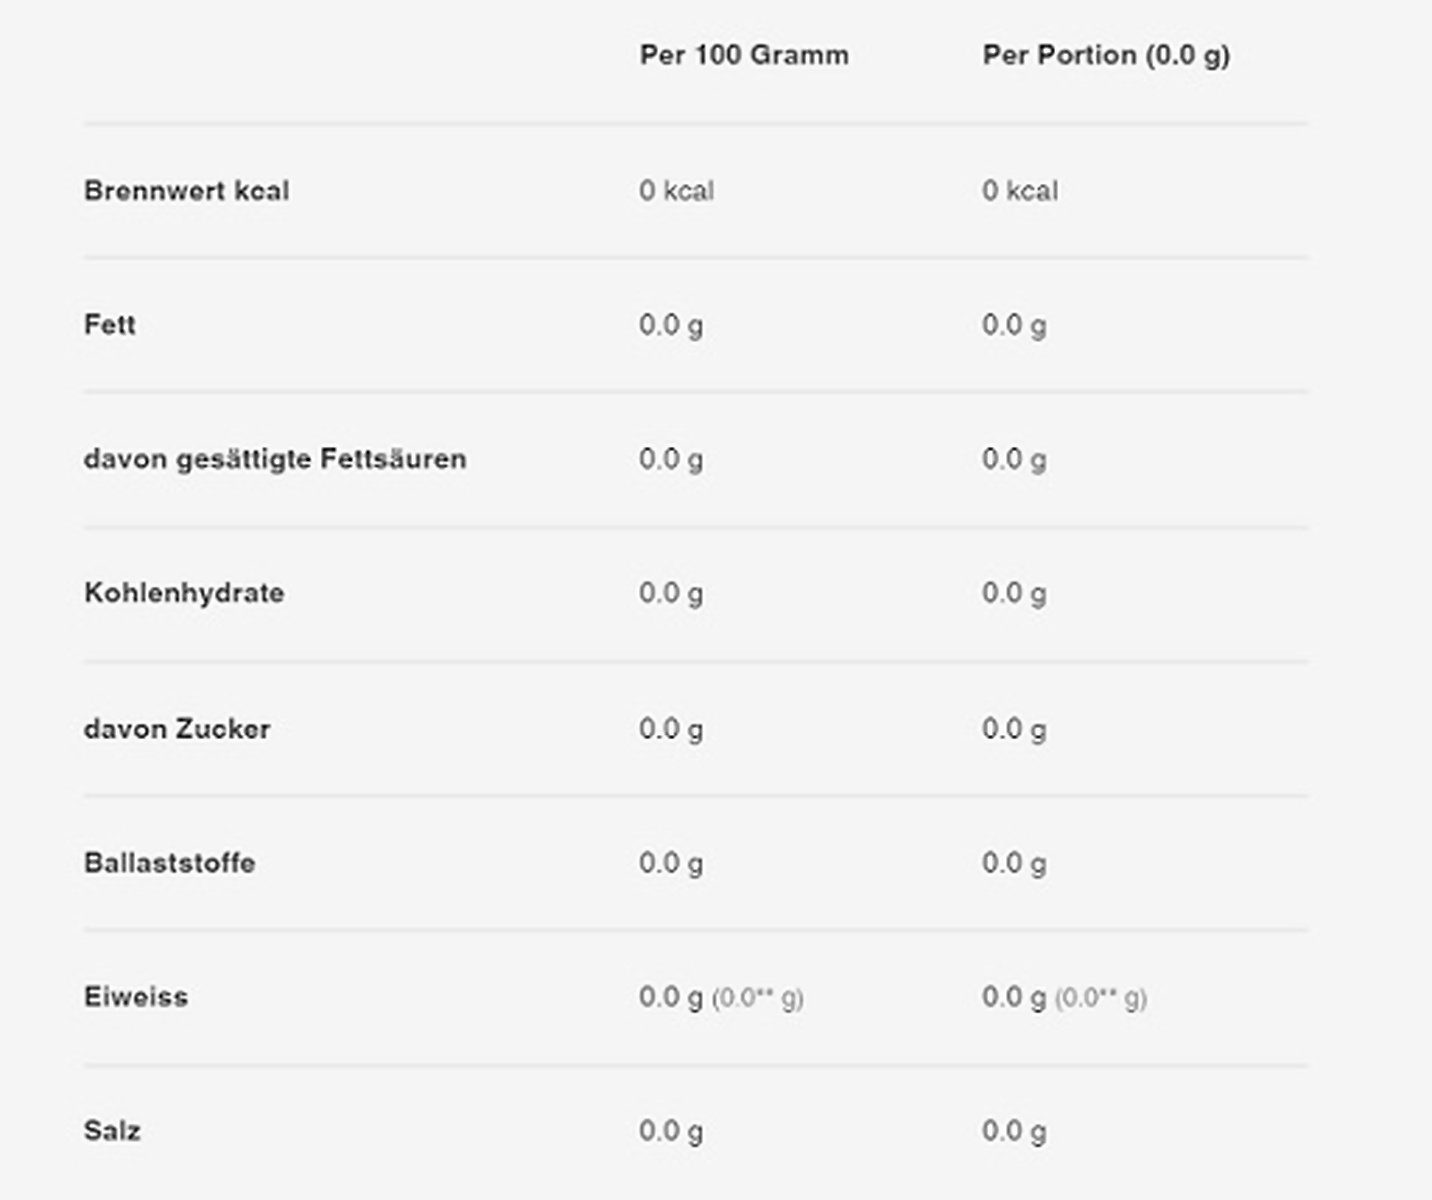Click the "Salz" row label
The image size is (1432, 1200).
112,1131
